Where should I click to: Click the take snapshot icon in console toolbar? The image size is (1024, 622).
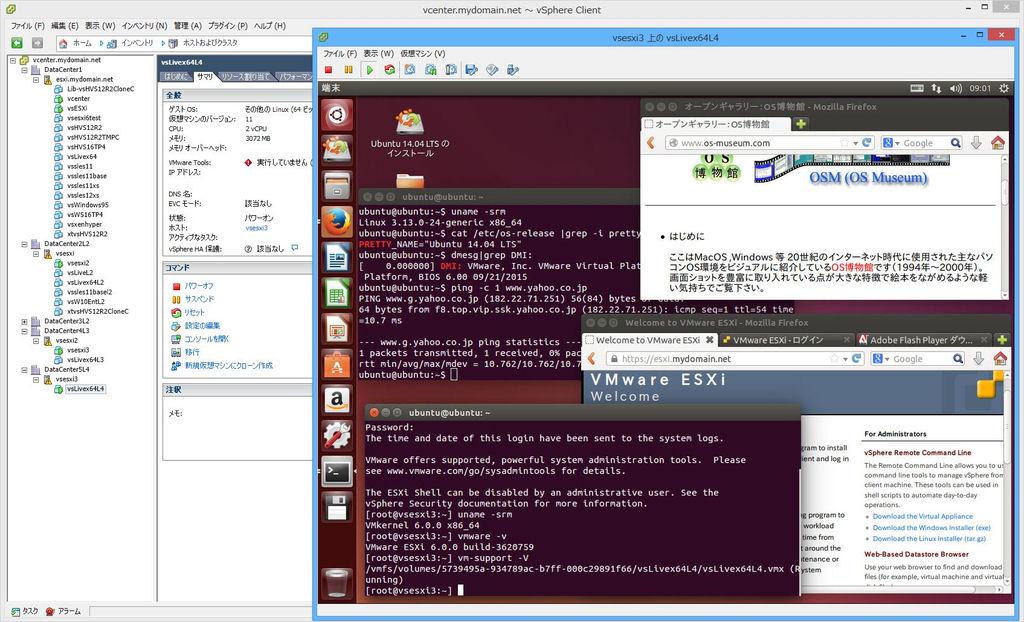pyautogui.click(x=410, y=69)
